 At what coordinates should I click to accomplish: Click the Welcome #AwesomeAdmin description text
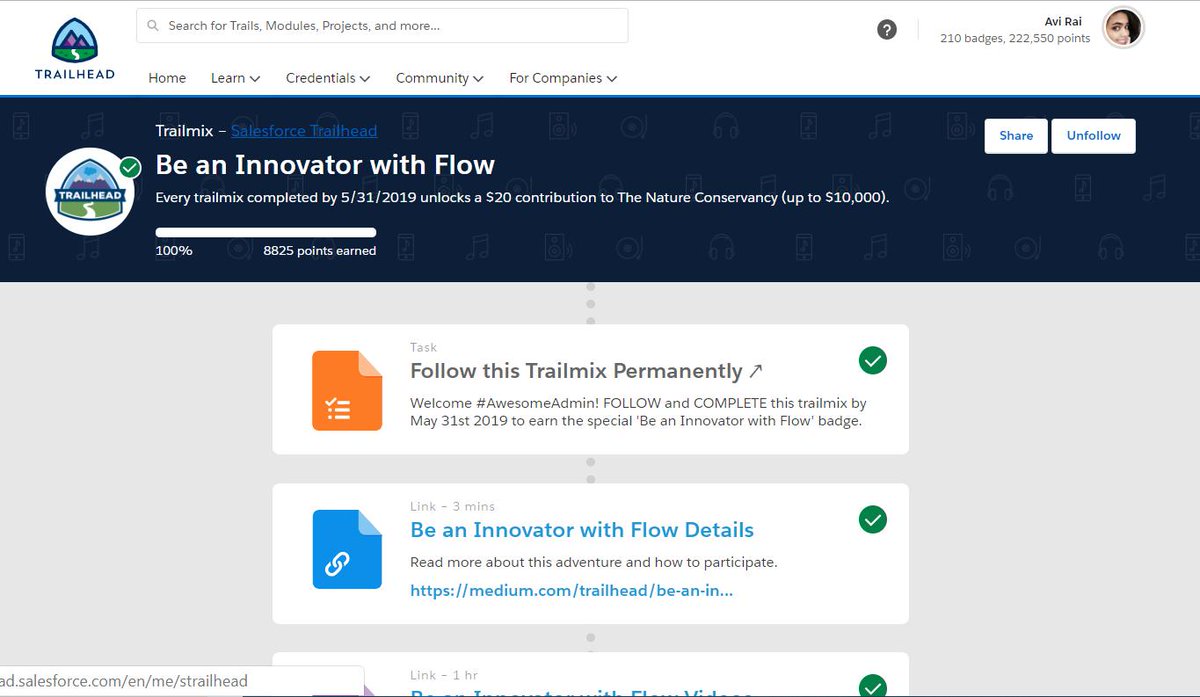point(638,412)
